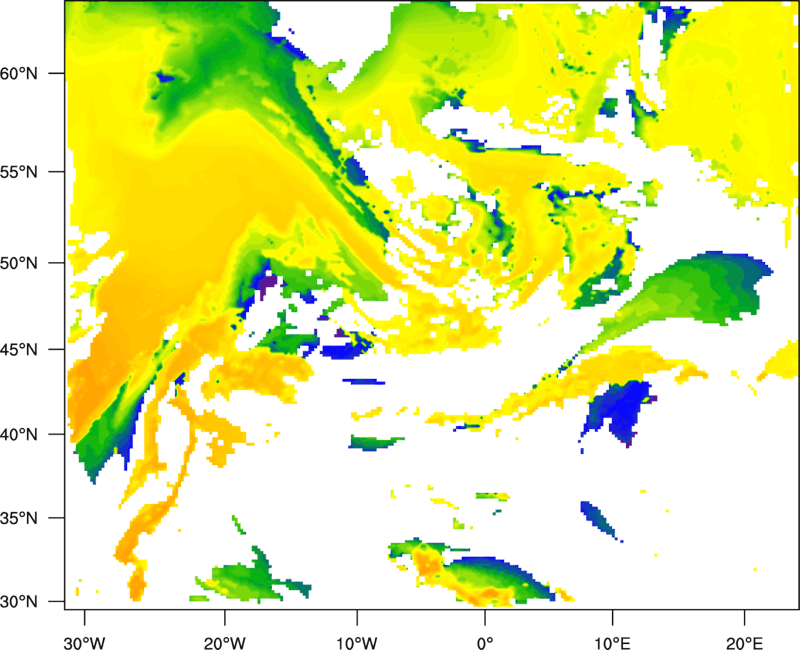
Task: Click the 35°N latitude label
Action: tap(19, 518)
